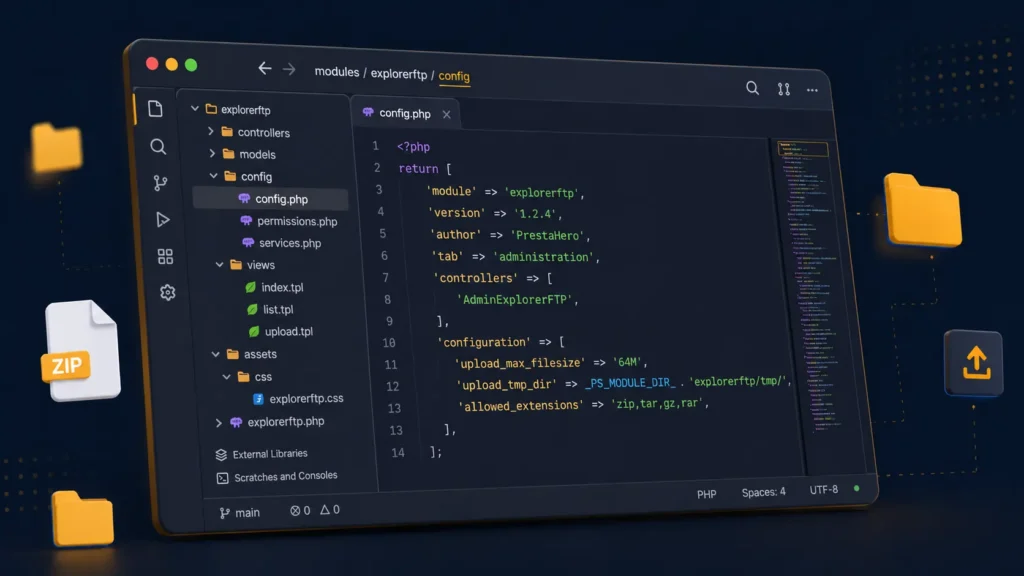Open Run and Debug play icon
1024x576 pixels.
163,219
